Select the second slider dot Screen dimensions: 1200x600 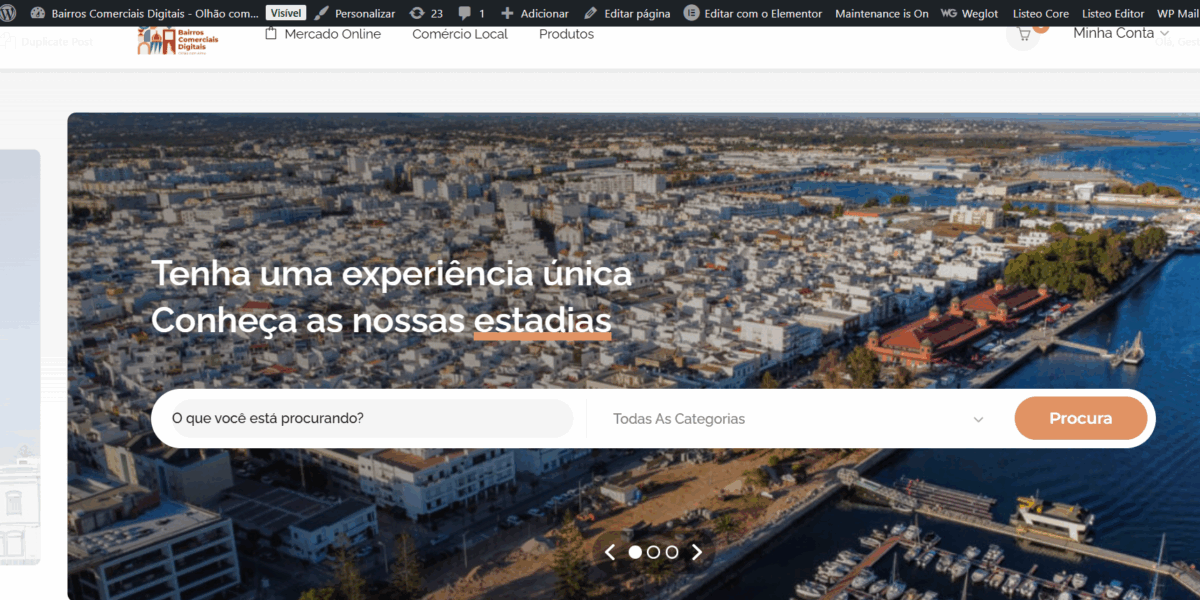coord(653,552)
